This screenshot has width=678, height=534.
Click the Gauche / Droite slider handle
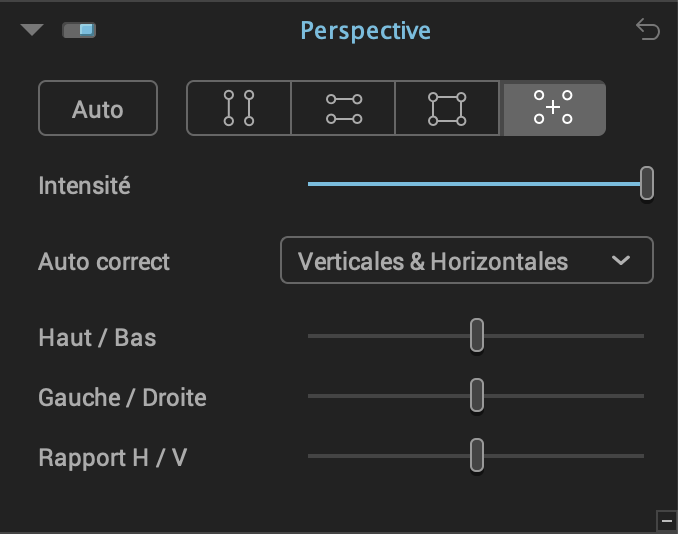pos(477,395)
